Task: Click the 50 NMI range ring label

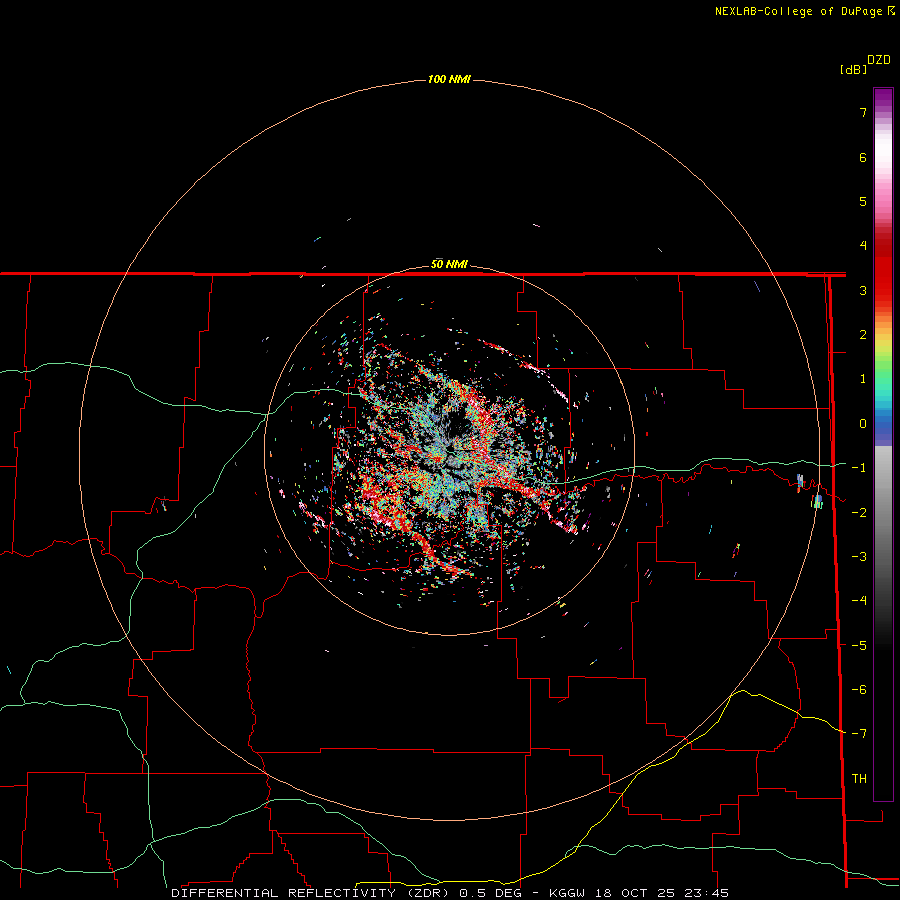Action: tap(449, 264)
